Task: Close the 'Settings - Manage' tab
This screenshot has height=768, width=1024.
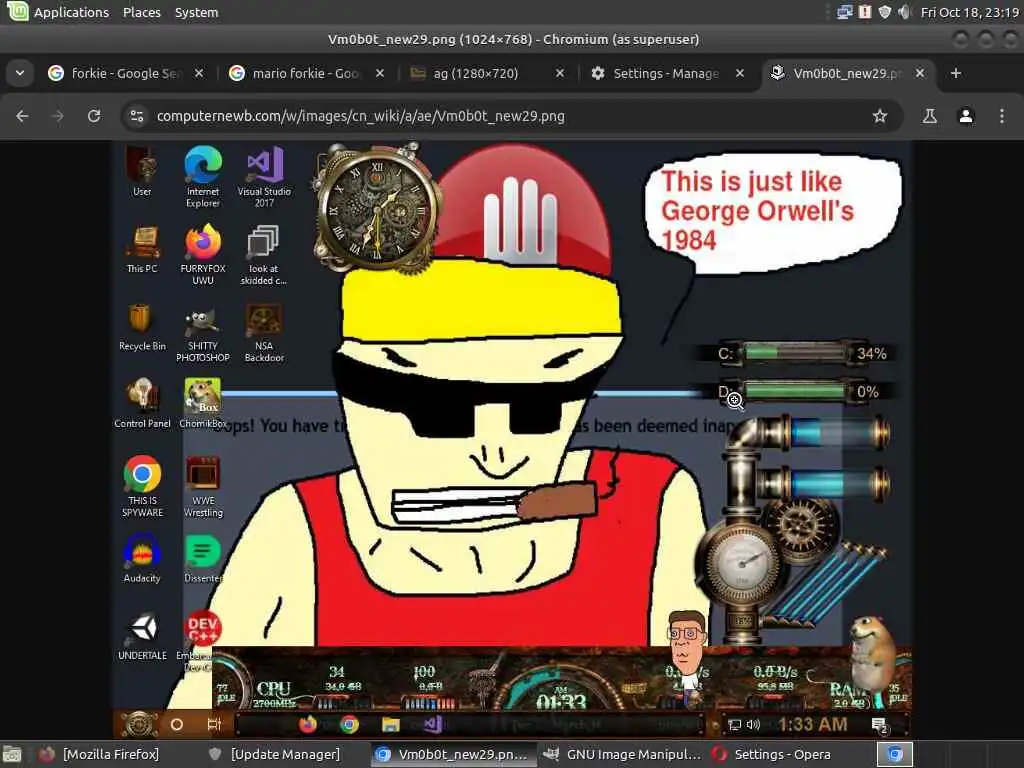Action: 740,73
